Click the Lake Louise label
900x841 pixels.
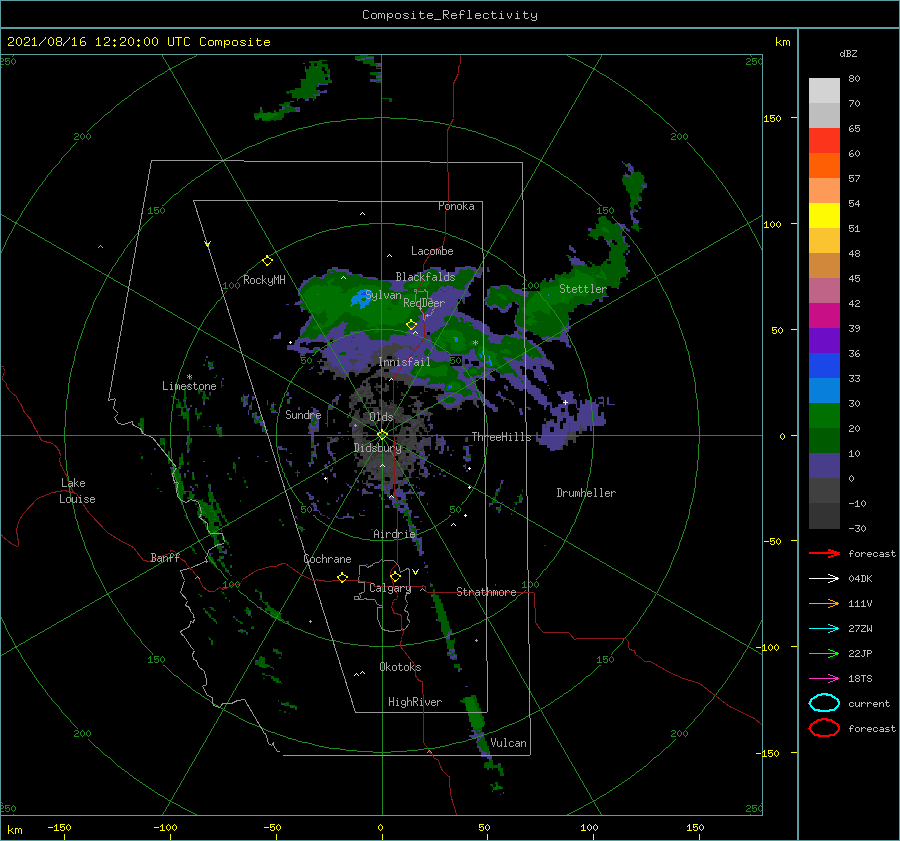coord(78,491)
